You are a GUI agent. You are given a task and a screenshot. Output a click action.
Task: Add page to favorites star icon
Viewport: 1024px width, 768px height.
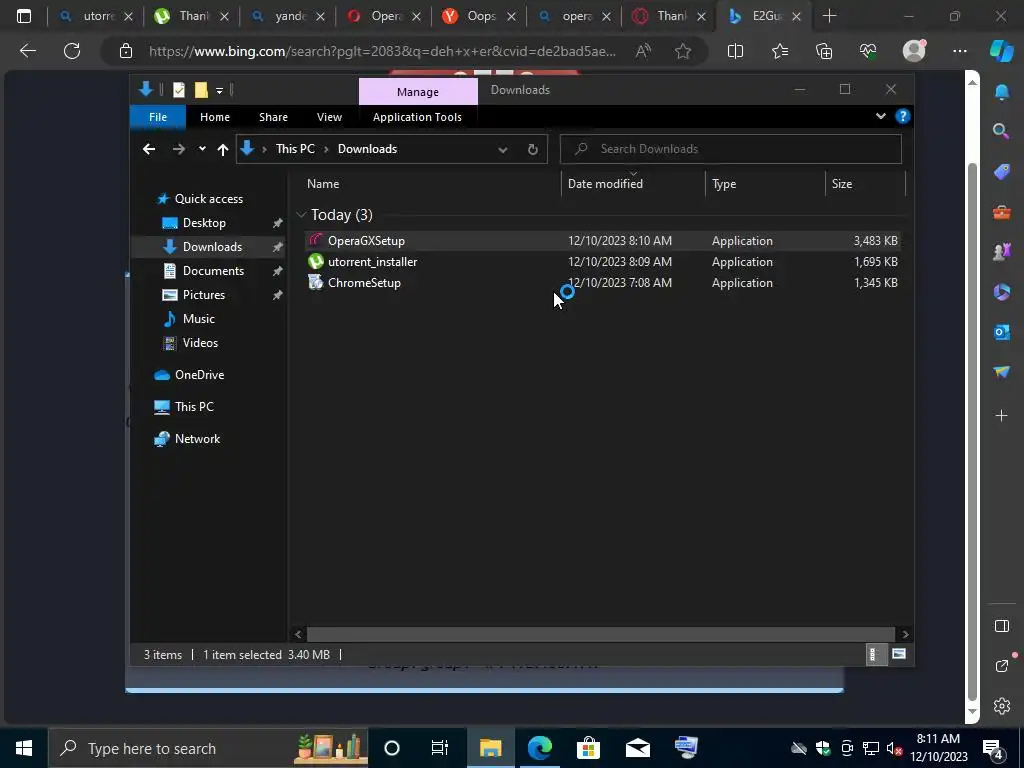[682, 51]
